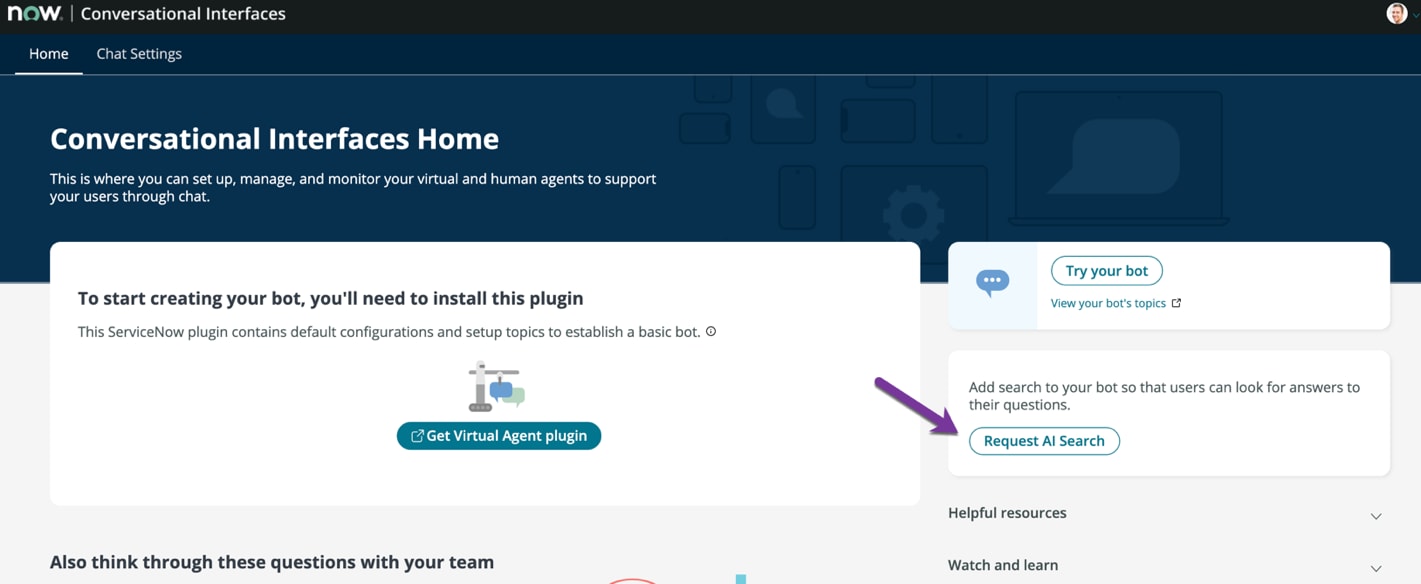
Task: Click the Virtual Agent robot illustration icon
Action: pyautogui.click(x=497, y=386)
